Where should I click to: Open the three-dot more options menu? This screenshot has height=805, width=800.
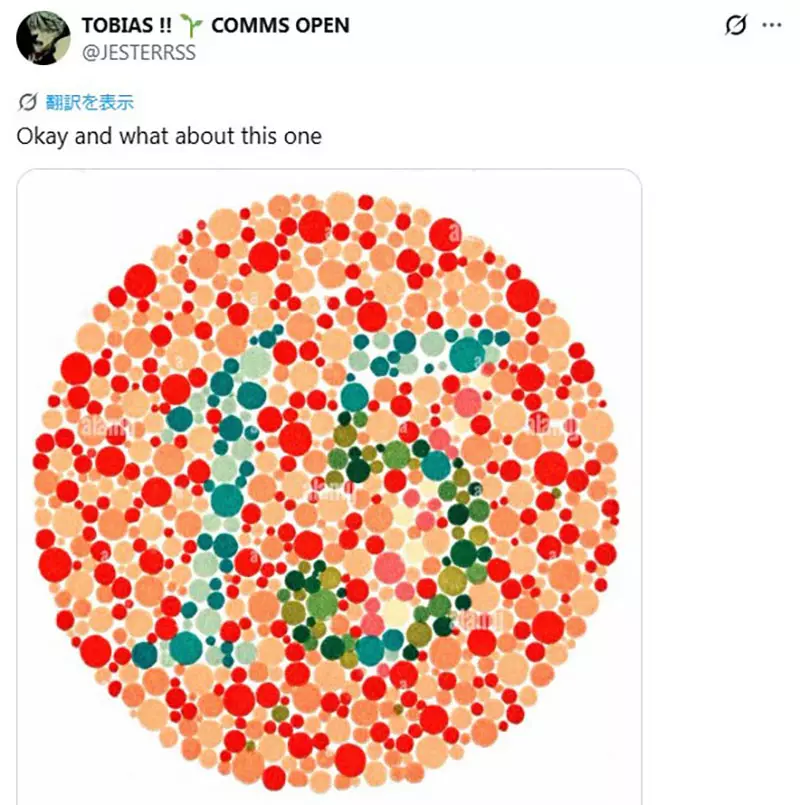pos(771,26)
